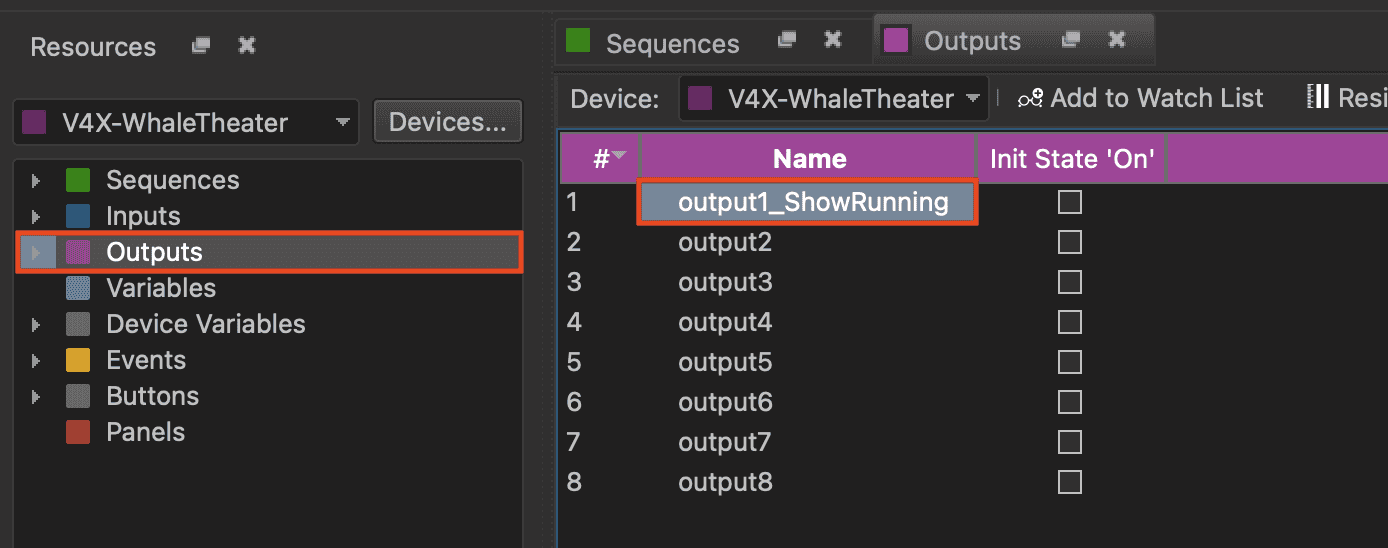Tick the Init State checkbox for output8
Image resolution: width=1388 pixels, height=548 pixels.
[x=1070, y=482]
